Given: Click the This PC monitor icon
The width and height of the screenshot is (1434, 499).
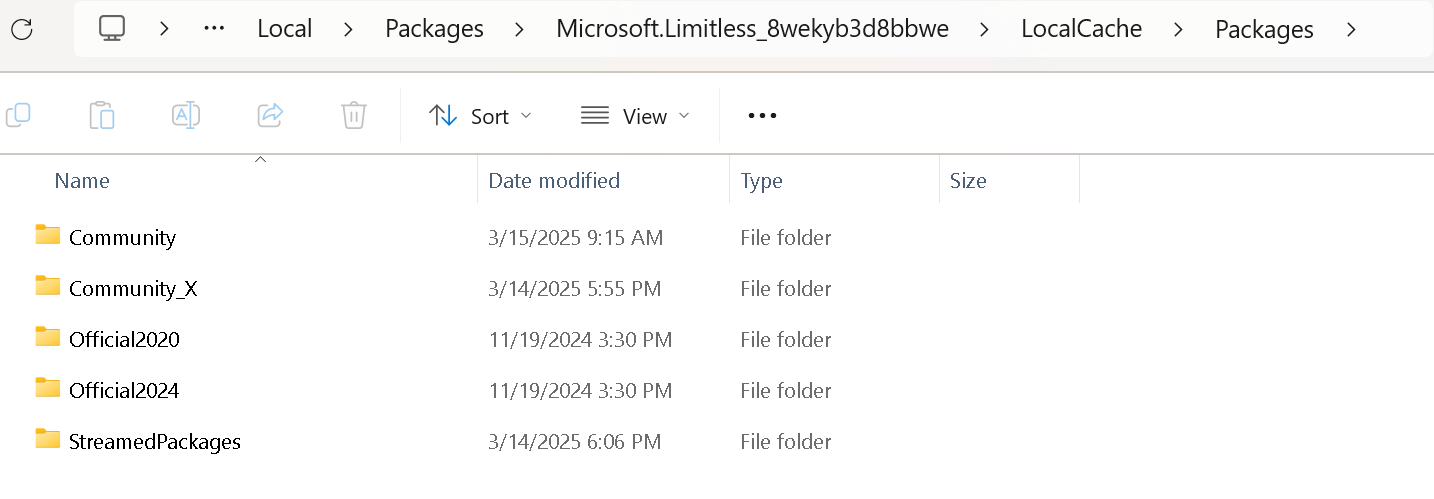Looking at the screenshot, I should [112, 29].
